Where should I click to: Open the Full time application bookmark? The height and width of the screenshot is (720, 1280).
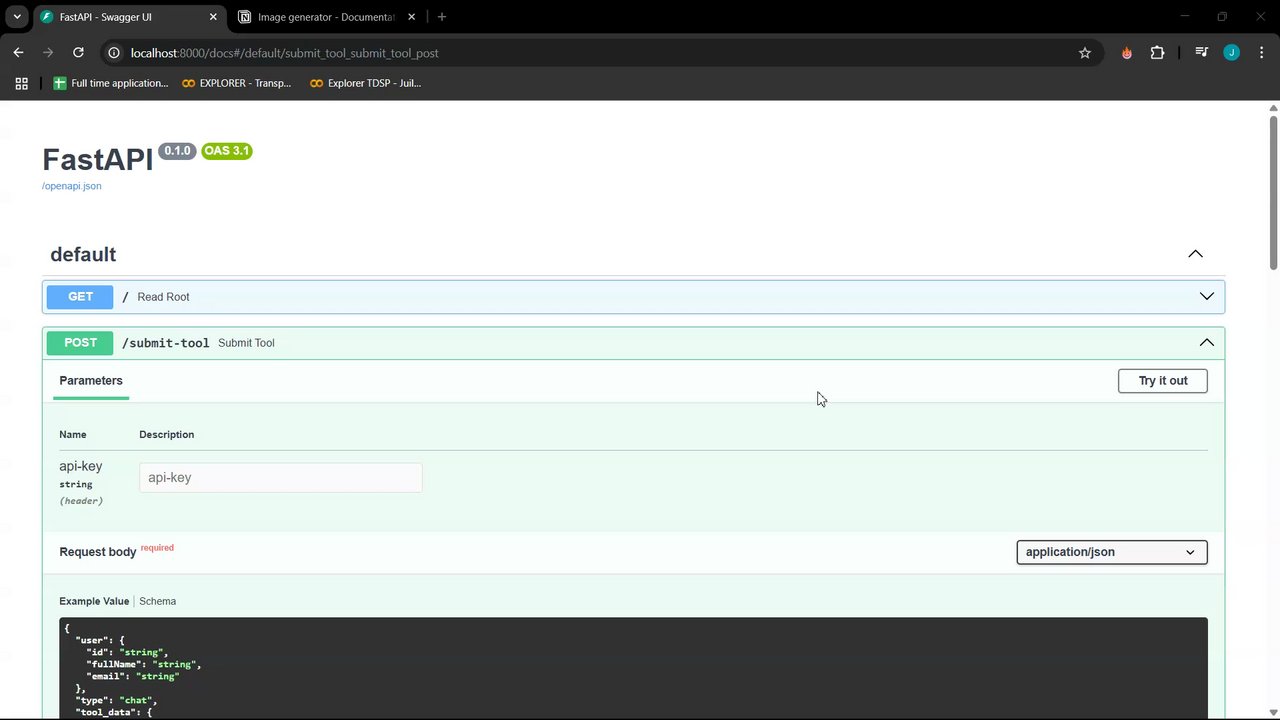pos(111,83)
